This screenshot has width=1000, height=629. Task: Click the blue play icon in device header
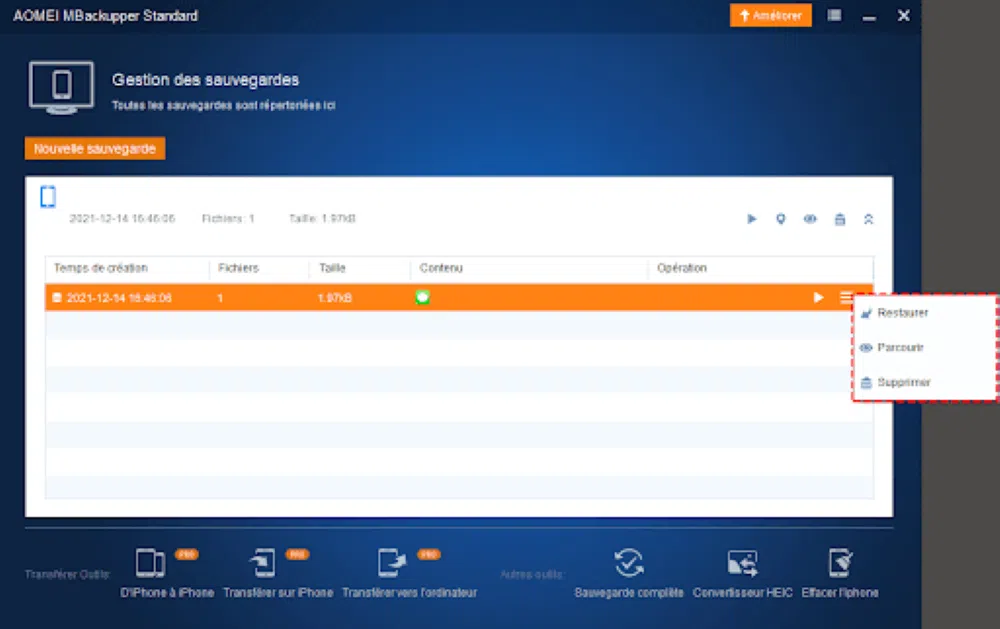pyautogui.click(x=752, y=219)
